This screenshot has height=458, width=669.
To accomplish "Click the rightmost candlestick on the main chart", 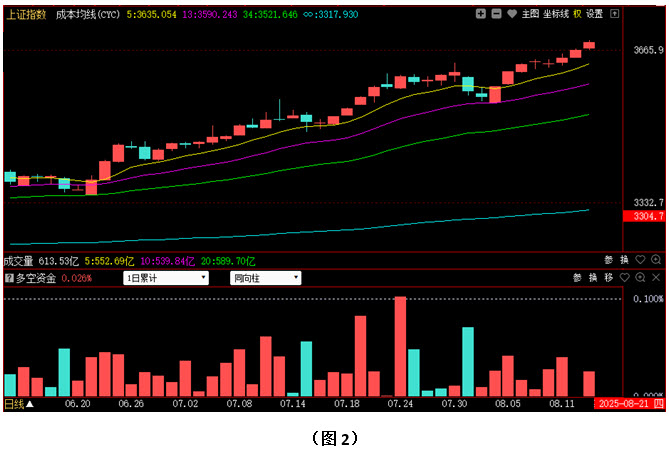I will (x=589, y=45).
